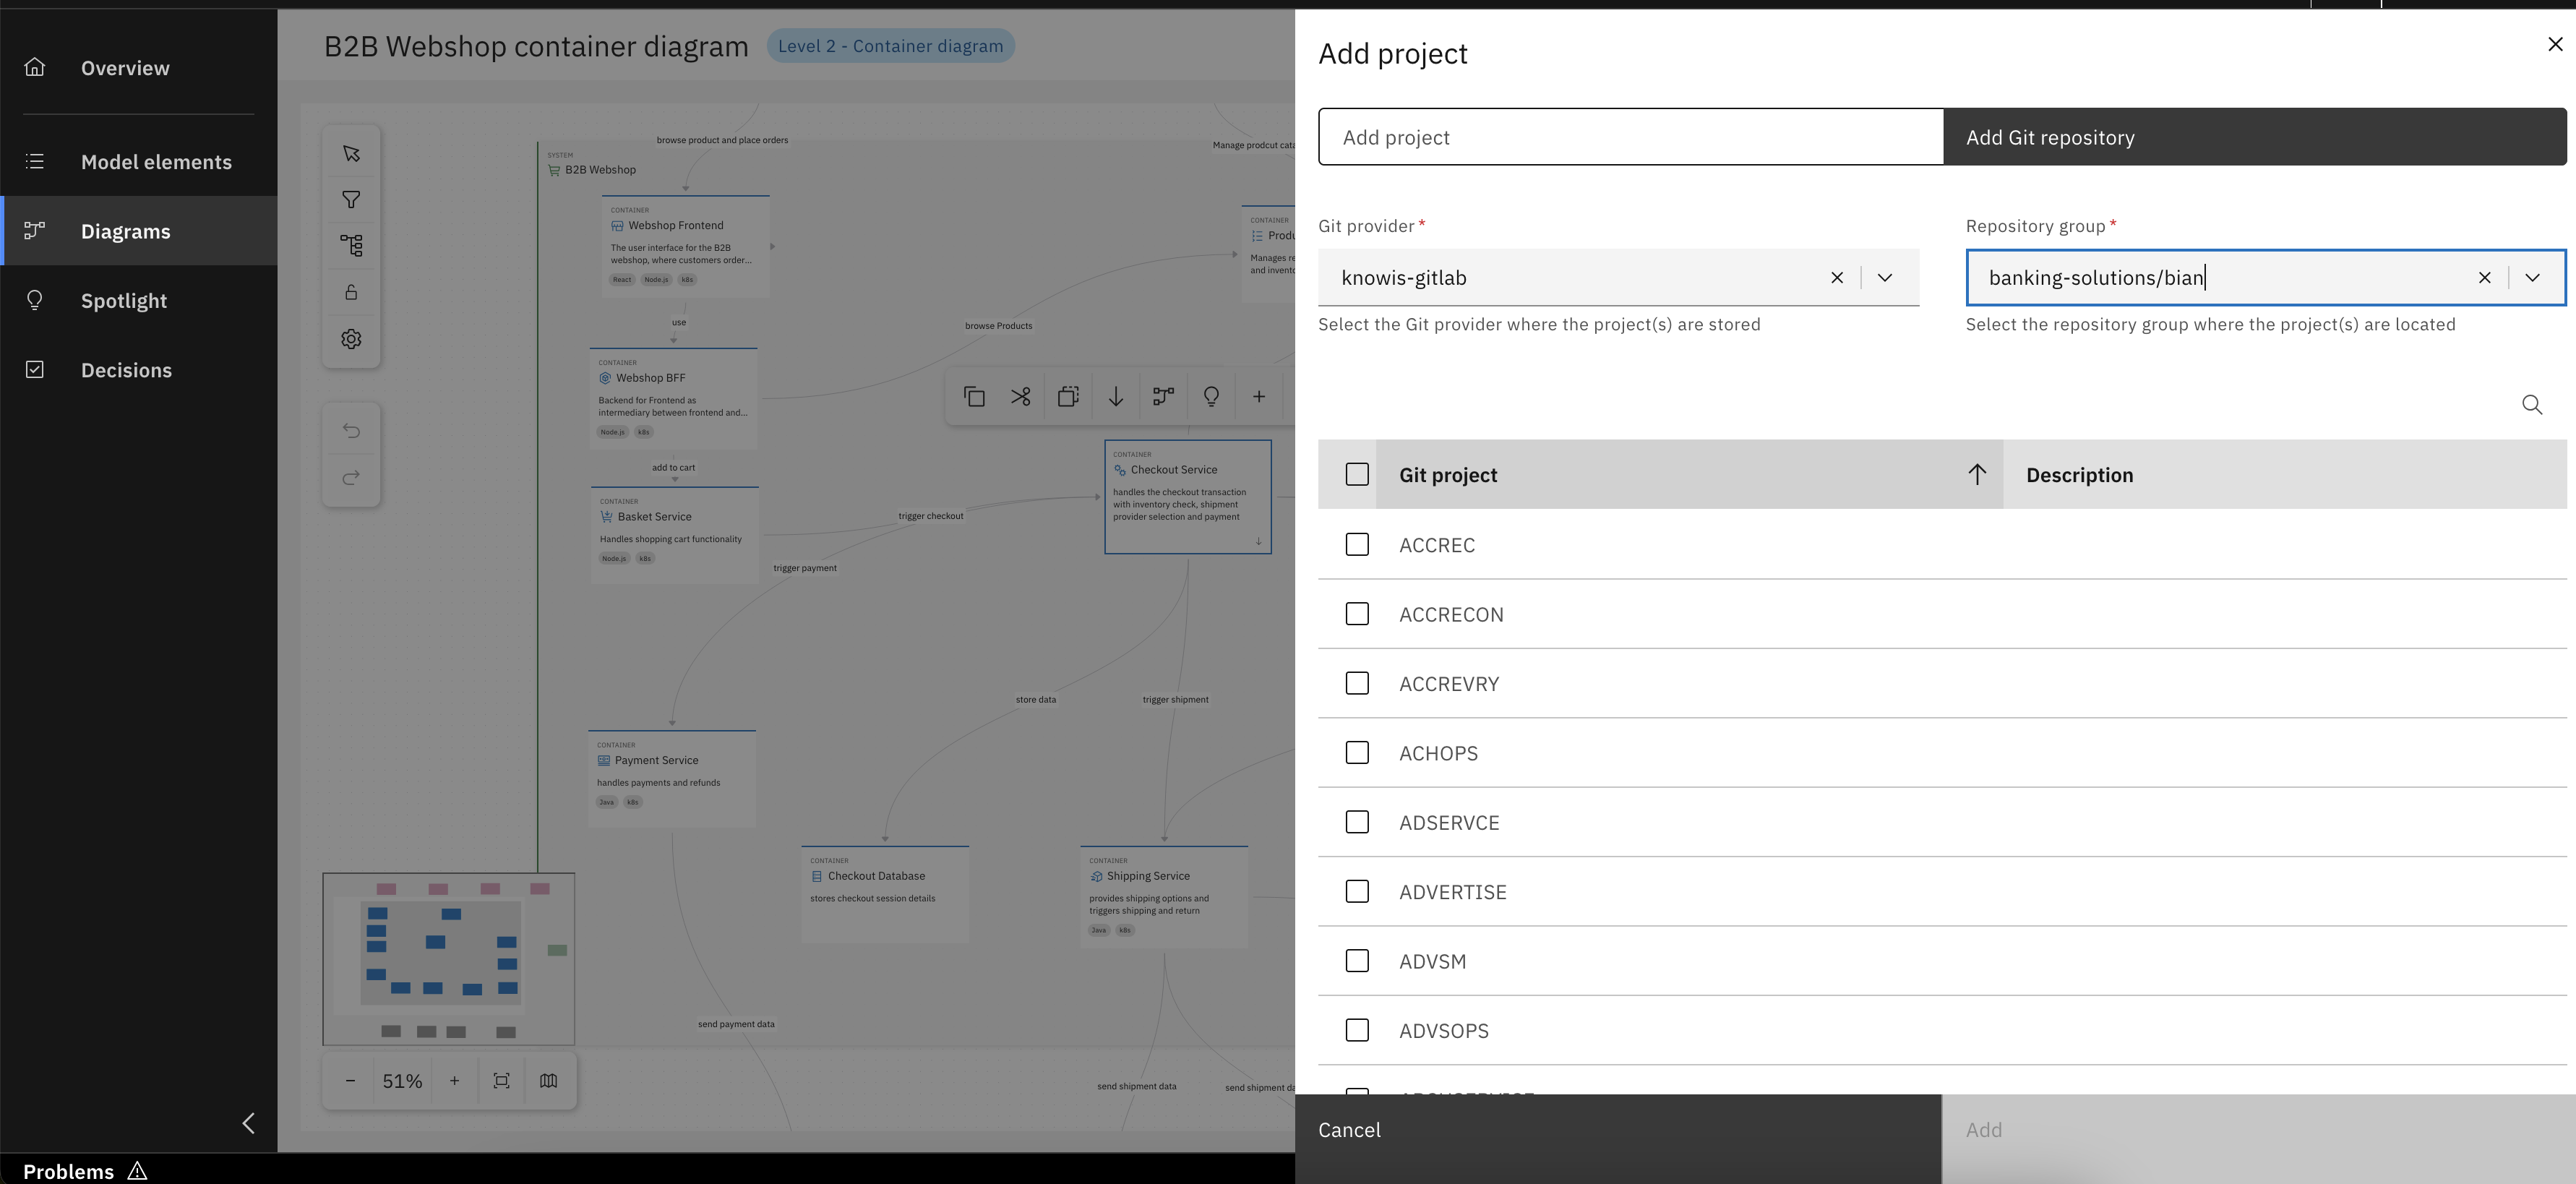Open the Diagrams section in the sidebar
Viewport: 2576px width, 1184px height.
point(125,231)
